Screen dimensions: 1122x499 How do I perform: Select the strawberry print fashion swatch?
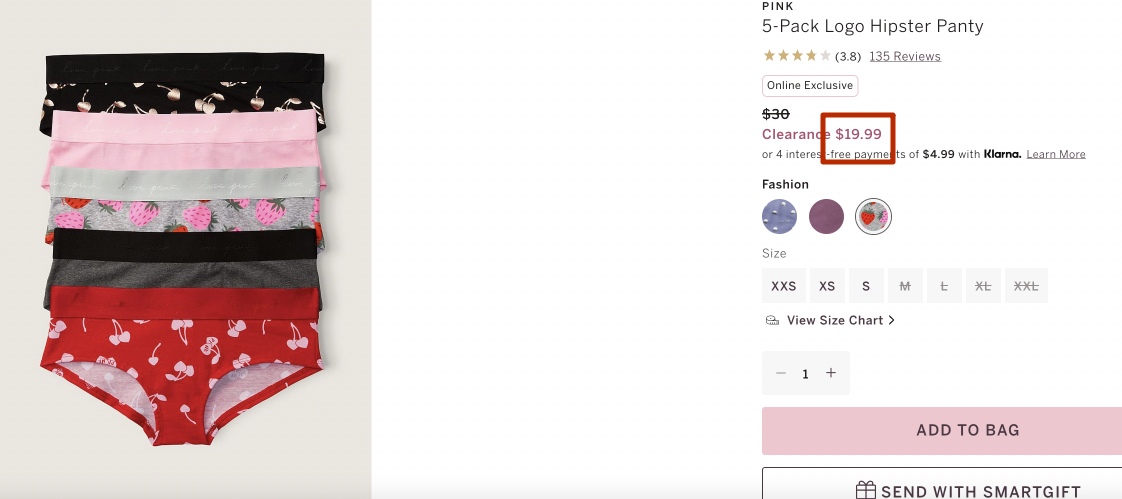(x=874, y=216)
